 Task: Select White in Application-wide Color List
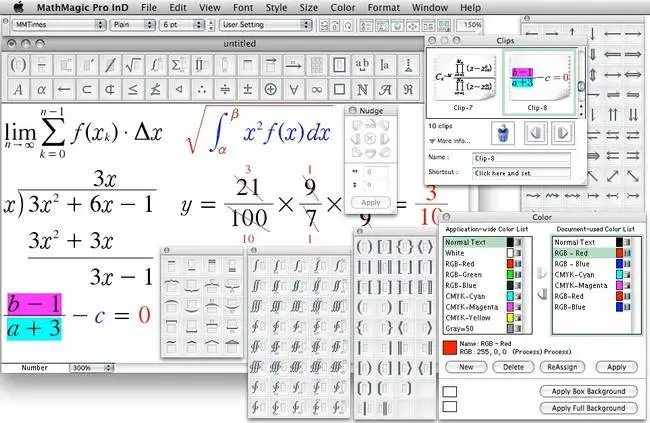coord(483,253)
